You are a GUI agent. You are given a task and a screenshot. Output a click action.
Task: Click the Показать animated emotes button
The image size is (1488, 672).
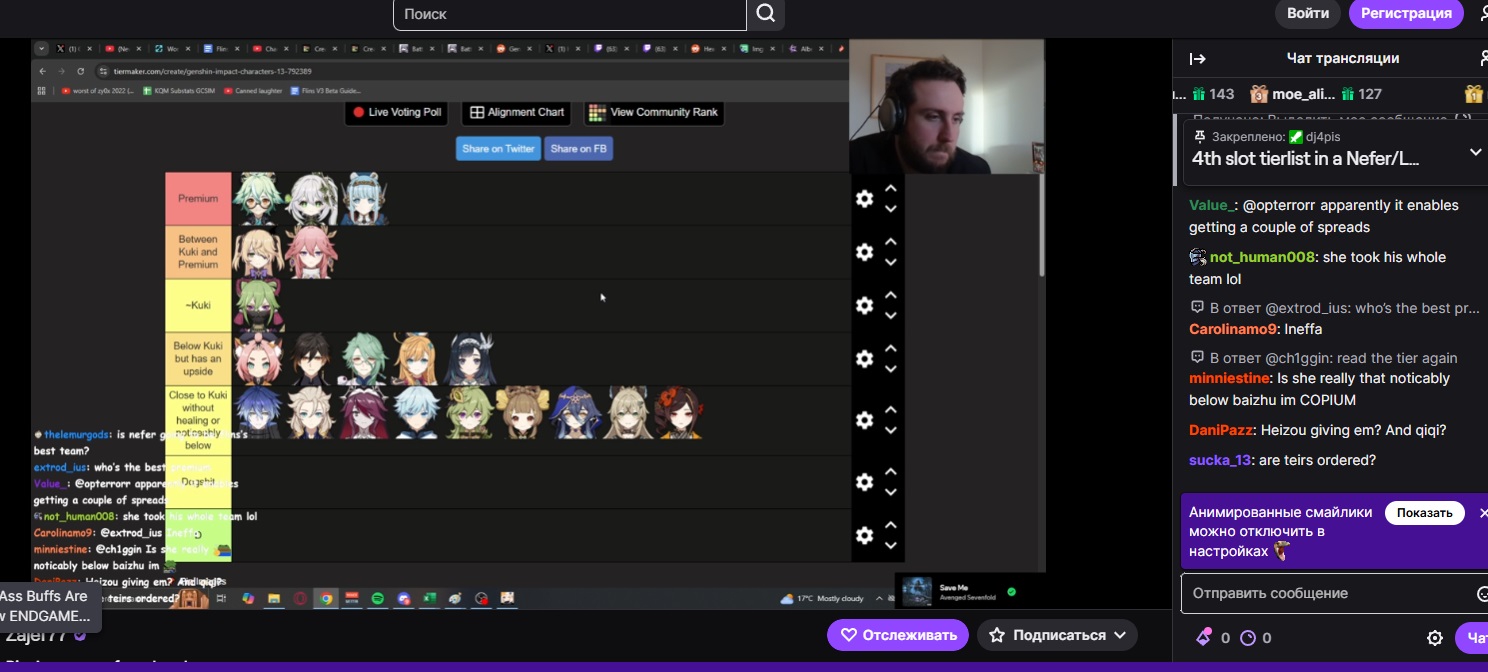tap(1424, 513)
